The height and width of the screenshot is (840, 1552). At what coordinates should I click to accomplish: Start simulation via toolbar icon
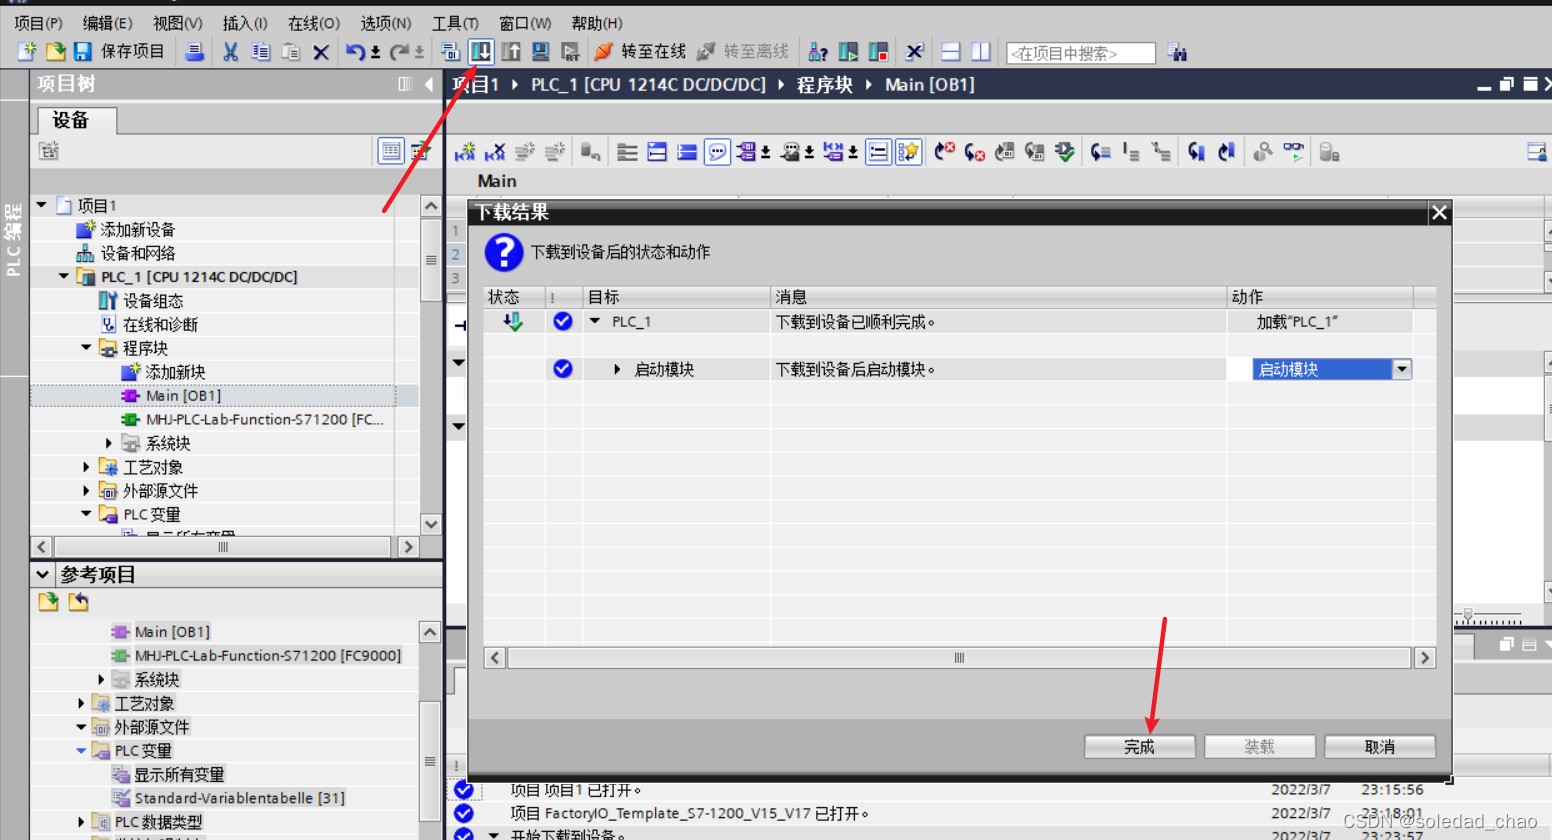point(541,51)
